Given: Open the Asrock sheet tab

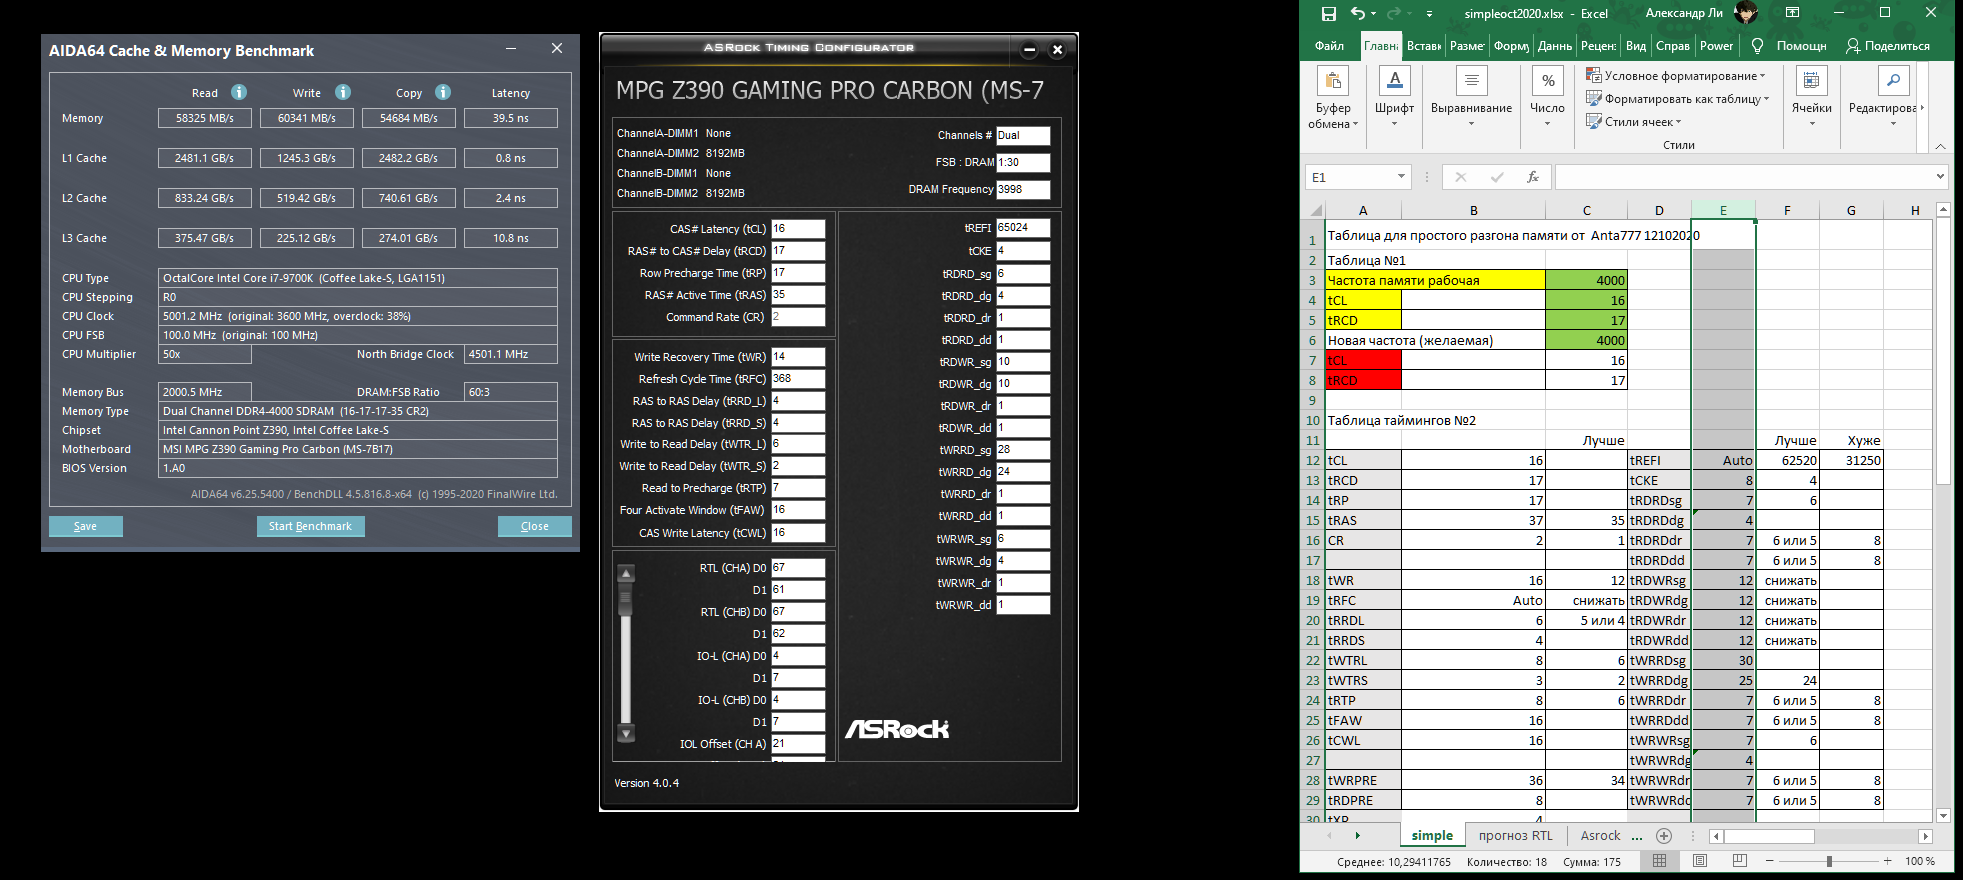Looking at the screenshot, I should pyautogui.click(x=1600, y=836).
